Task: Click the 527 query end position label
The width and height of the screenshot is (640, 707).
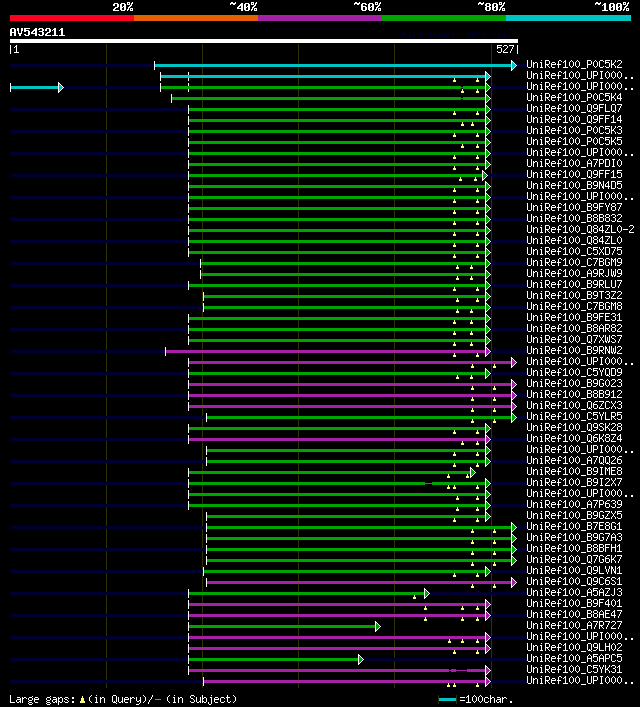Action: (505, 49)
